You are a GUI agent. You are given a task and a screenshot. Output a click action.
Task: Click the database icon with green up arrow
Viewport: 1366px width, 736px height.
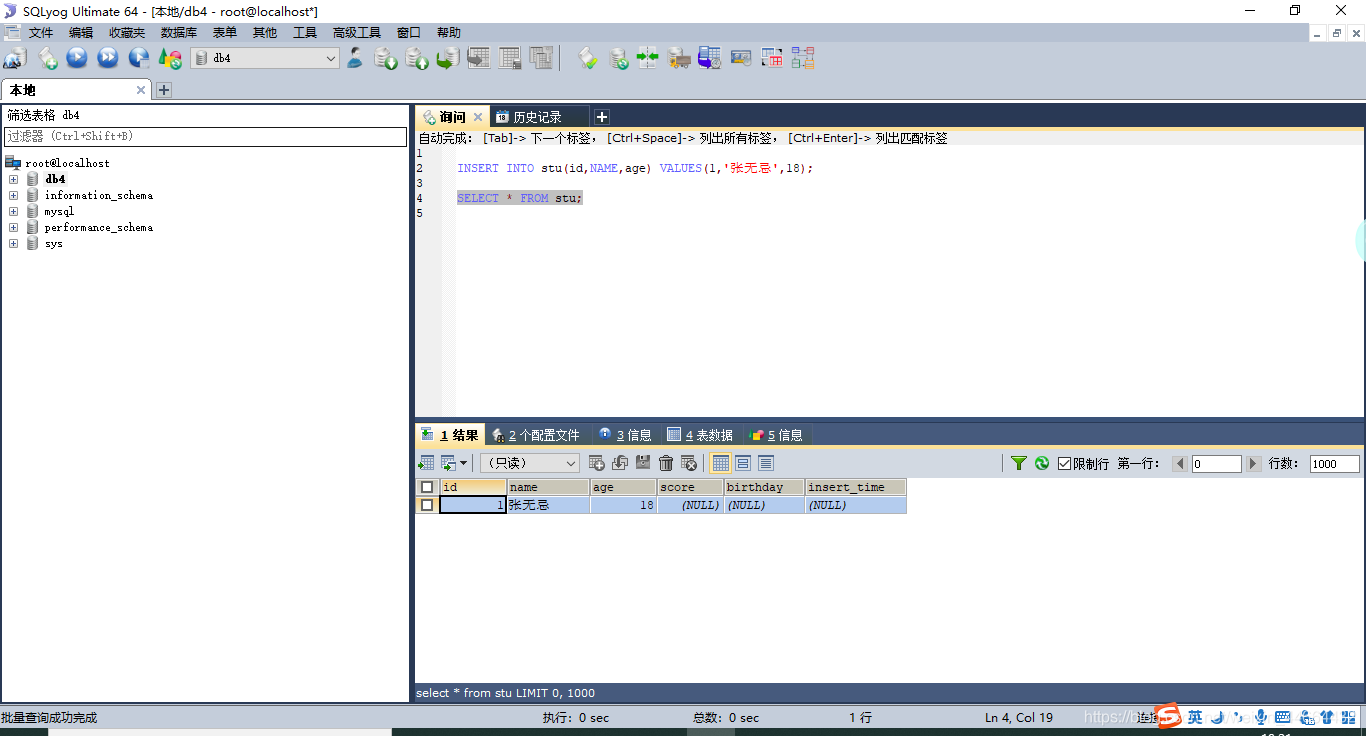(x=417, y=58)
